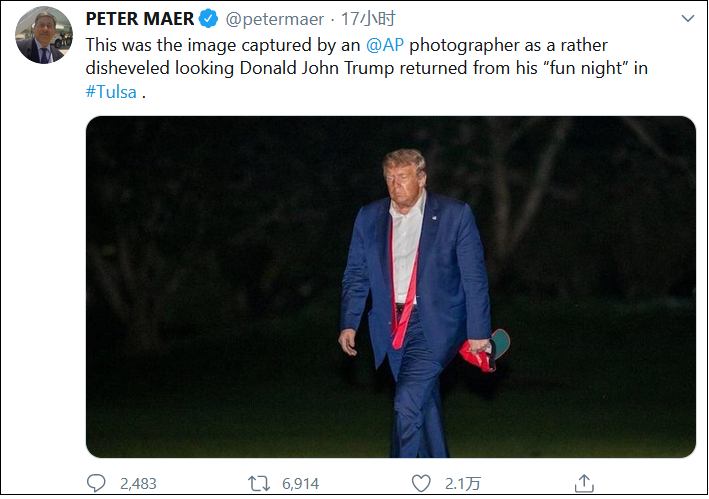Expand the tweet options chevron
The height and width of the screenshot is (499, 709).
tap(687, 18)
